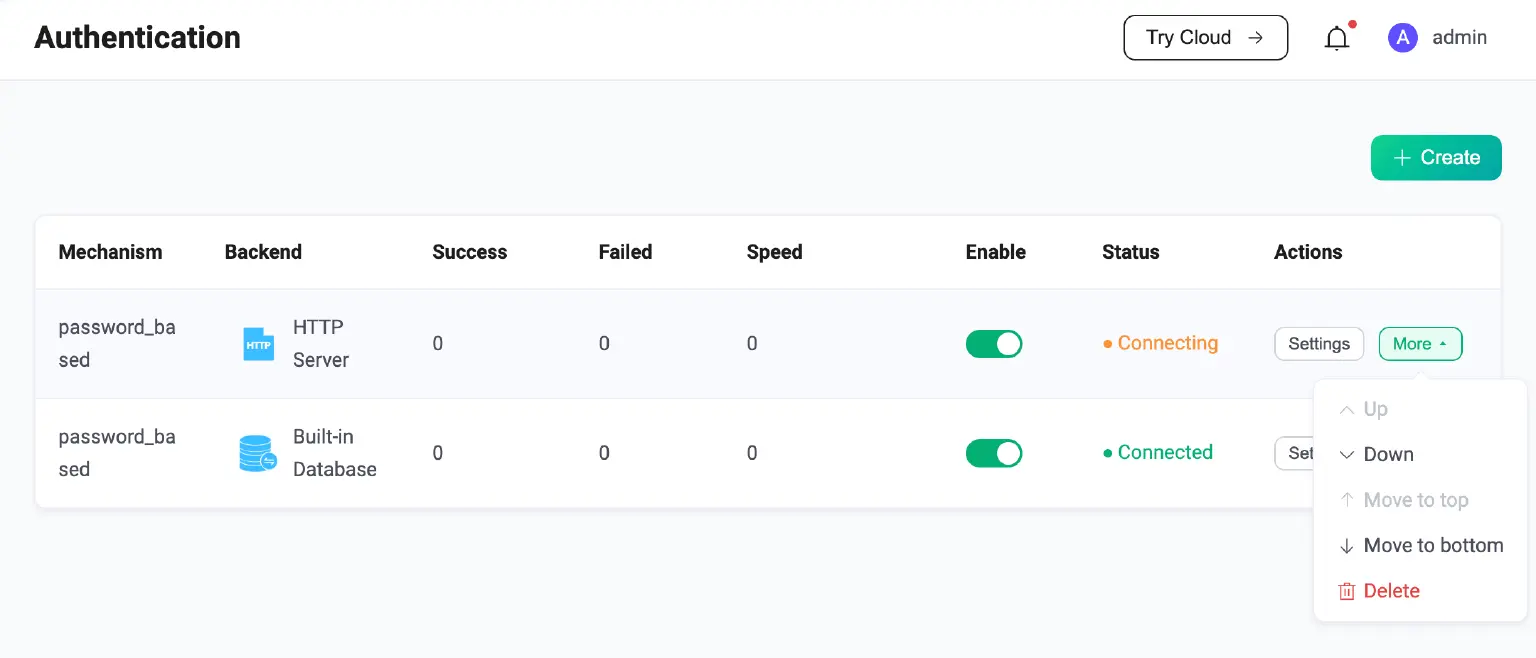Disable the Built-in Database authenticator toggle
Image resolution: width=1536 pixels, height=658 pixels.
pos(993,453)
